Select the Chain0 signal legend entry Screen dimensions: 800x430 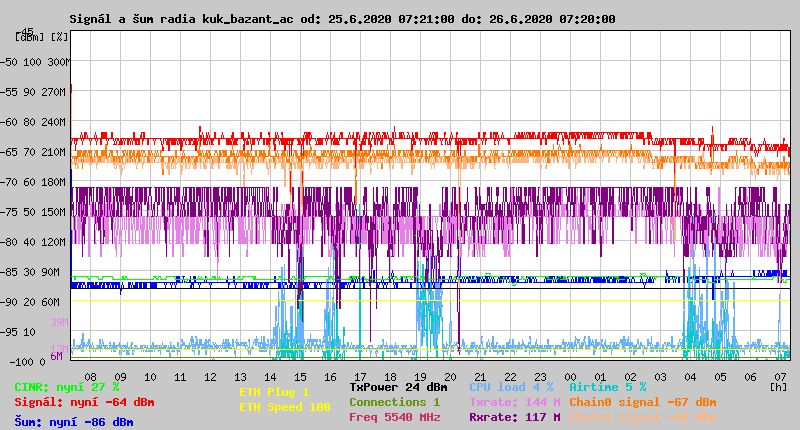pyautogui.click(x=642, y=402)
